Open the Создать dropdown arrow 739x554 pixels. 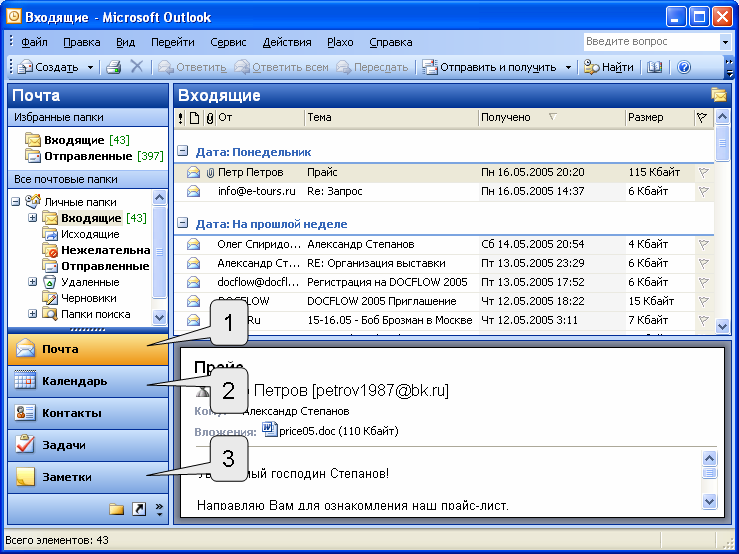coord(90,67)
